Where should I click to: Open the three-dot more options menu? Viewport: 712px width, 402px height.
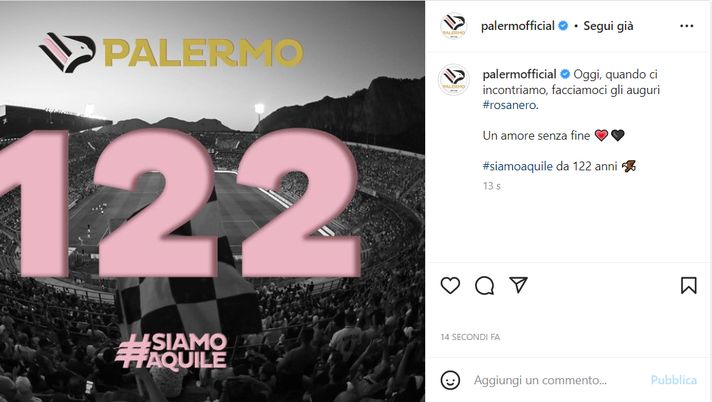tap(687, 26)
